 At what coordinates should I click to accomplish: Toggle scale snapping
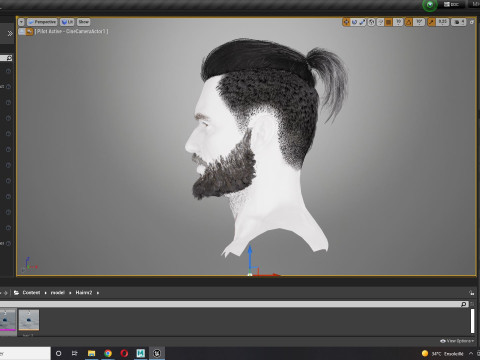click(431, 22)
